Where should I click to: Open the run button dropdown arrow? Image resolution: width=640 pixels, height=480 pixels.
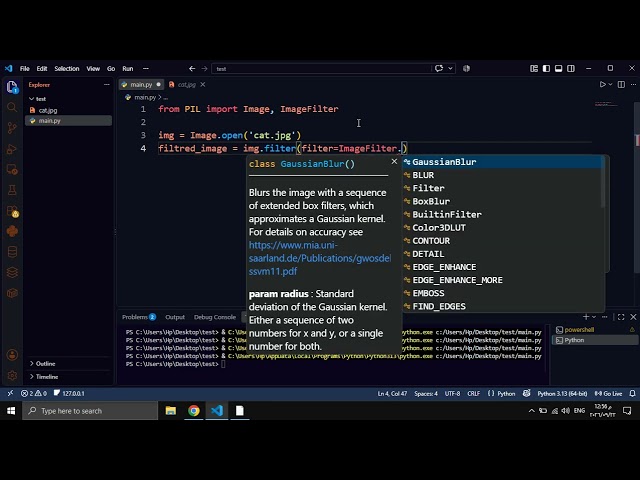pyautogui.click(x=610, y=84)
